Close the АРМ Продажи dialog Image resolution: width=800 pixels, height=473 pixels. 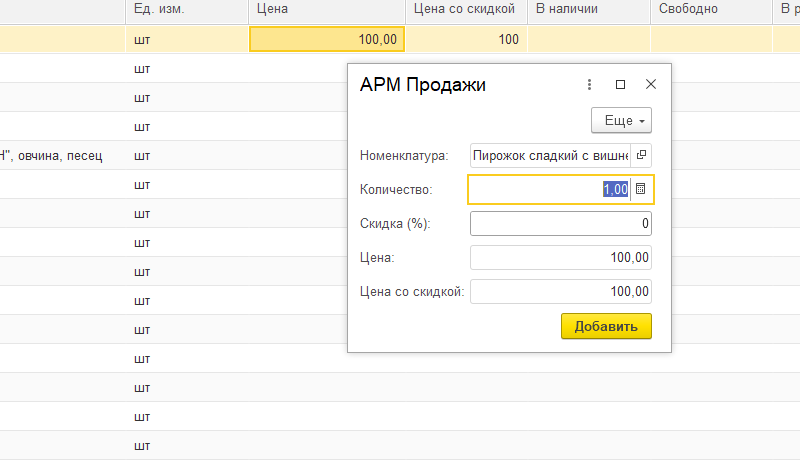click(x=651, y=85)
